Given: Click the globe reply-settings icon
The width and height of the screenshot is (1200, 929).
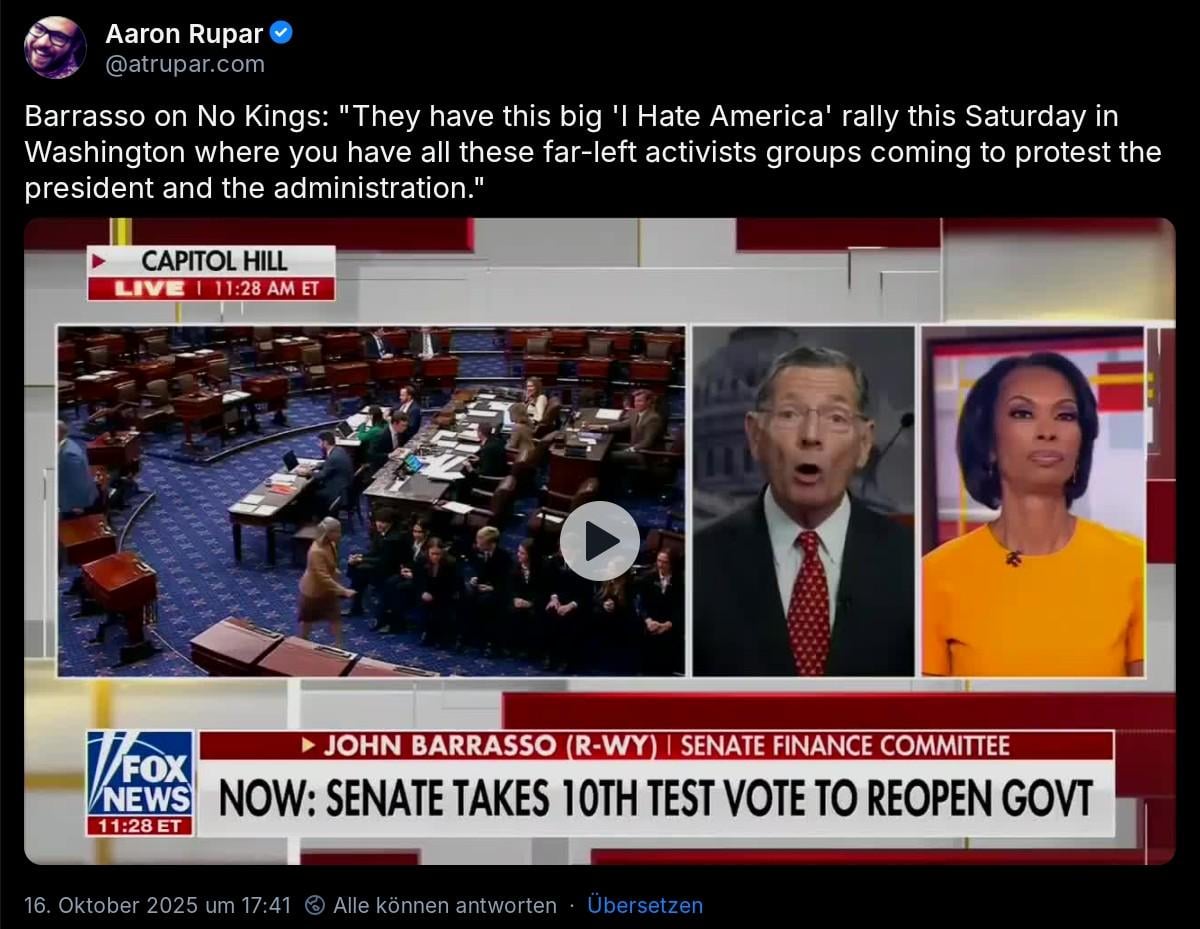Looking at the screenshot, I should coord(315,905).
